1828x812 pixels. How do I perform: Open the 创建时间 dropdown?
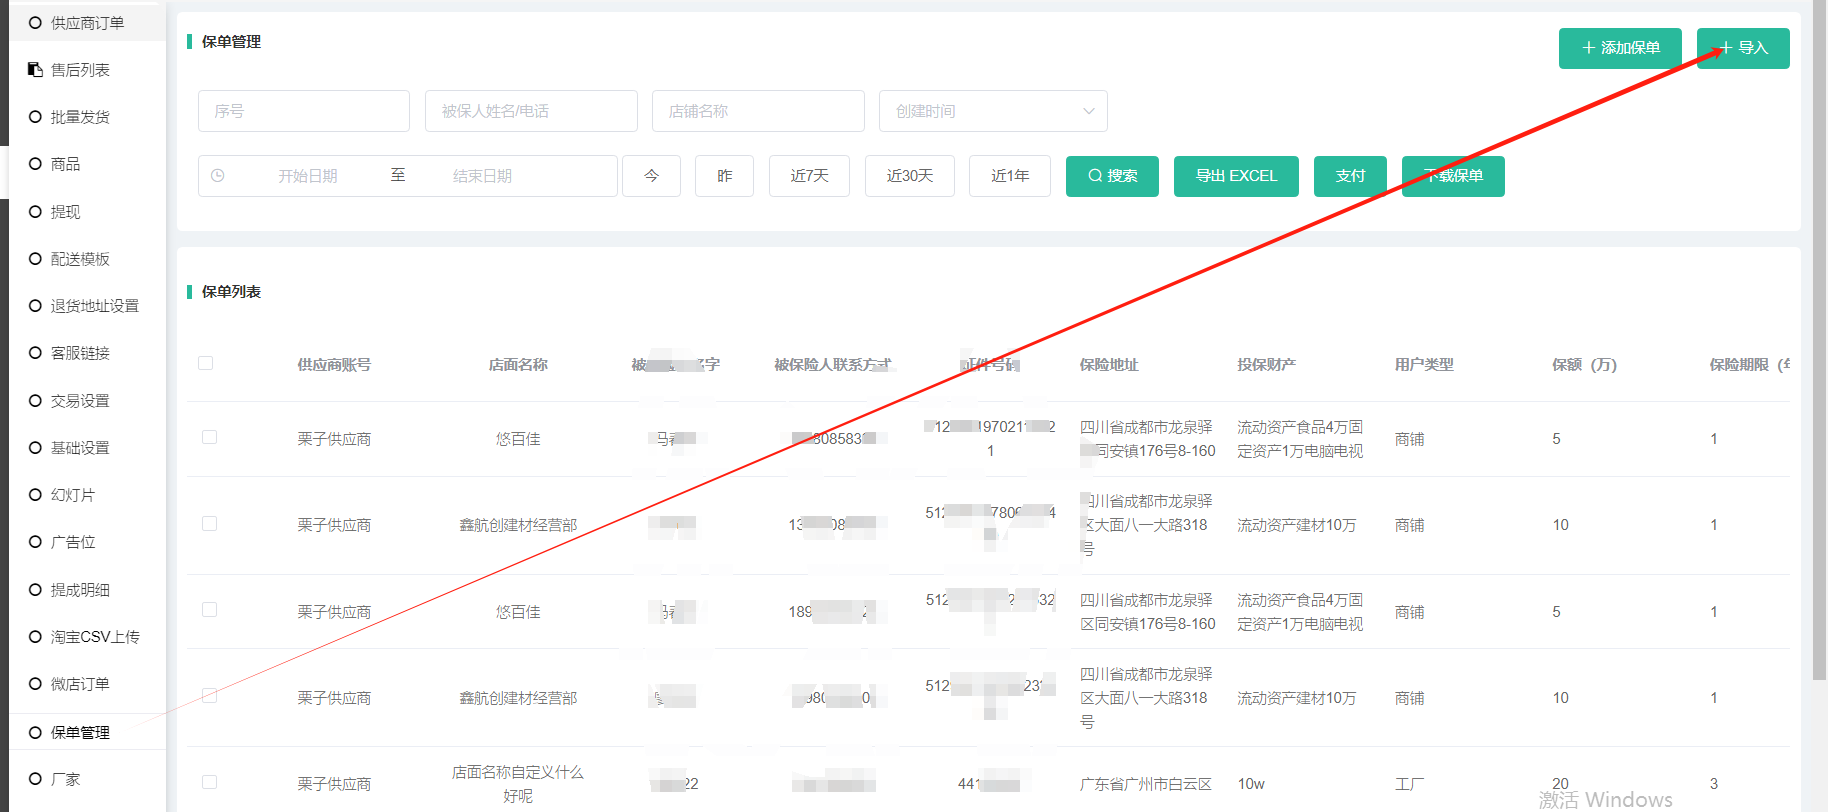(x=992, y=111)
